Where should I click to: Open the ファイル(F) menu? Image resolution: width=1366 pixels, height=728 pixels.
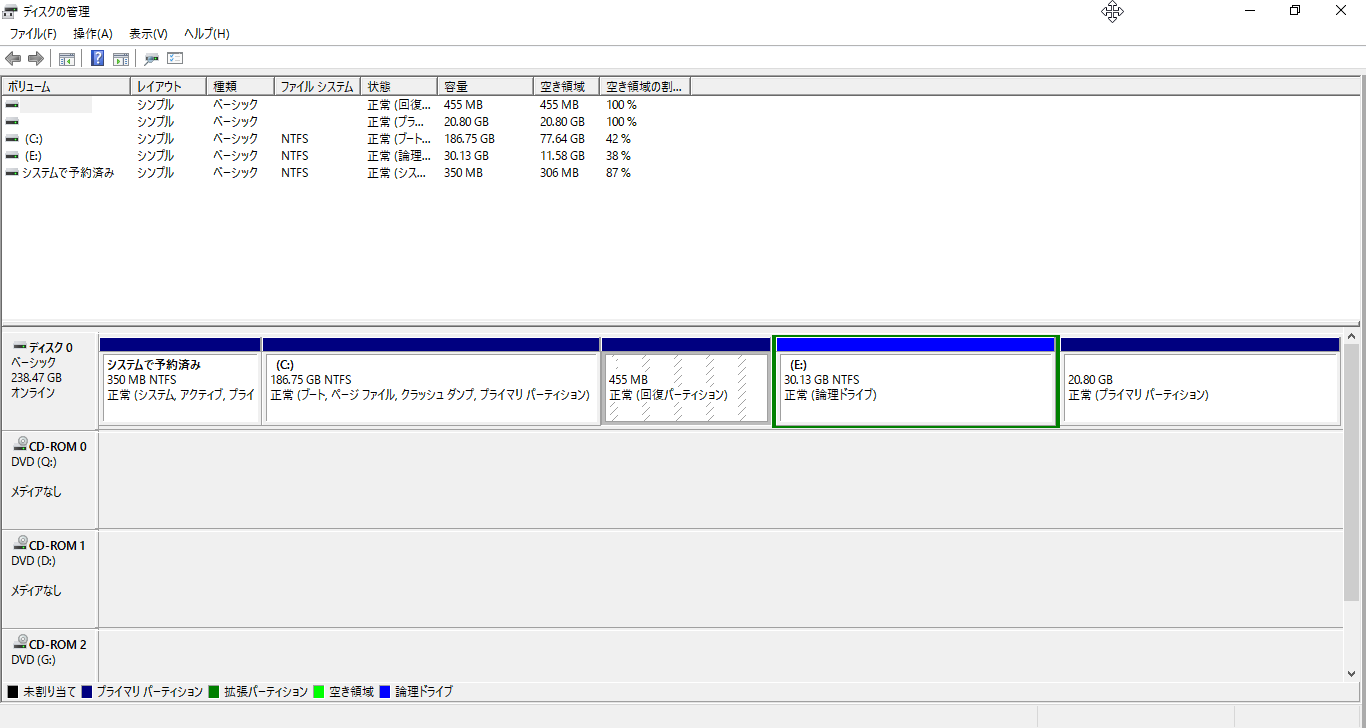(33, 34)
